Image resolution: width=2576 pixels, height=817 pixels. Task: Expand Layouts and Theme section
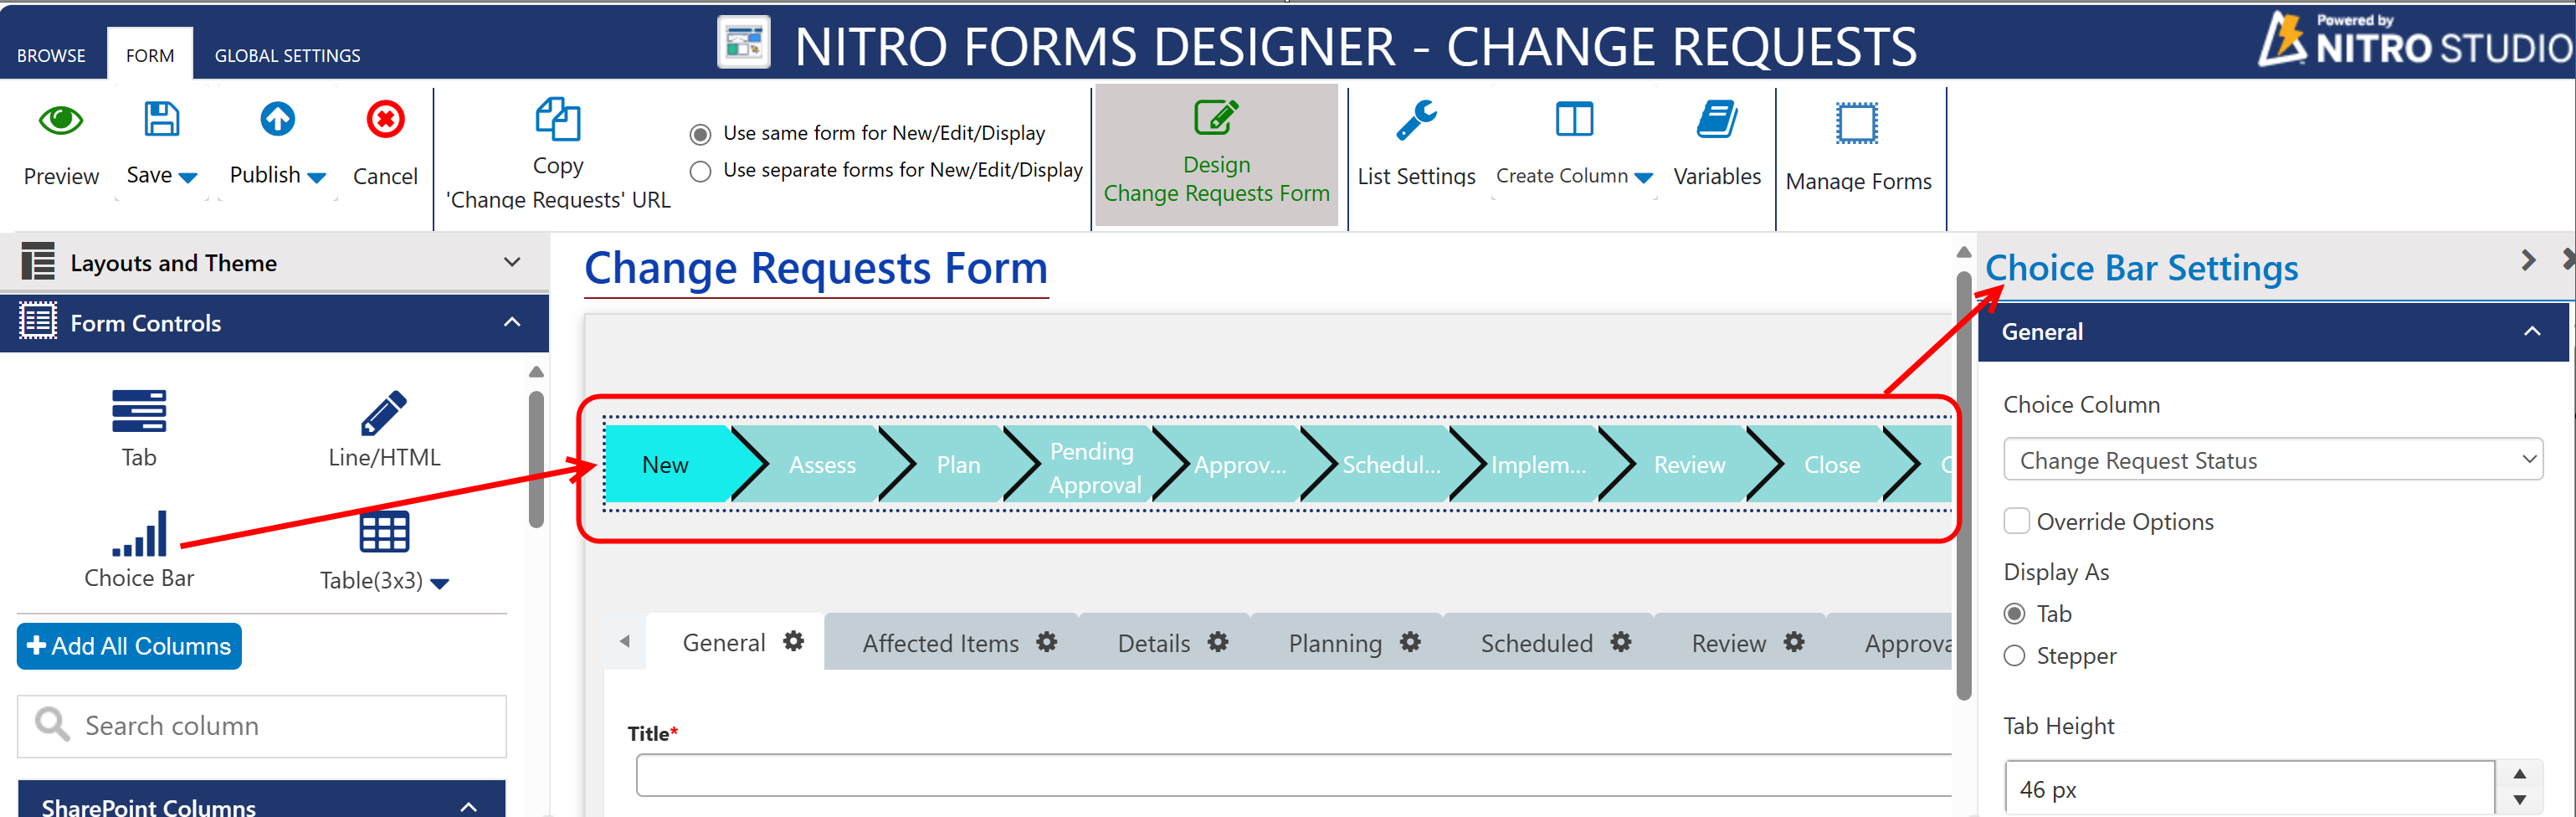[x=512, y=262]
